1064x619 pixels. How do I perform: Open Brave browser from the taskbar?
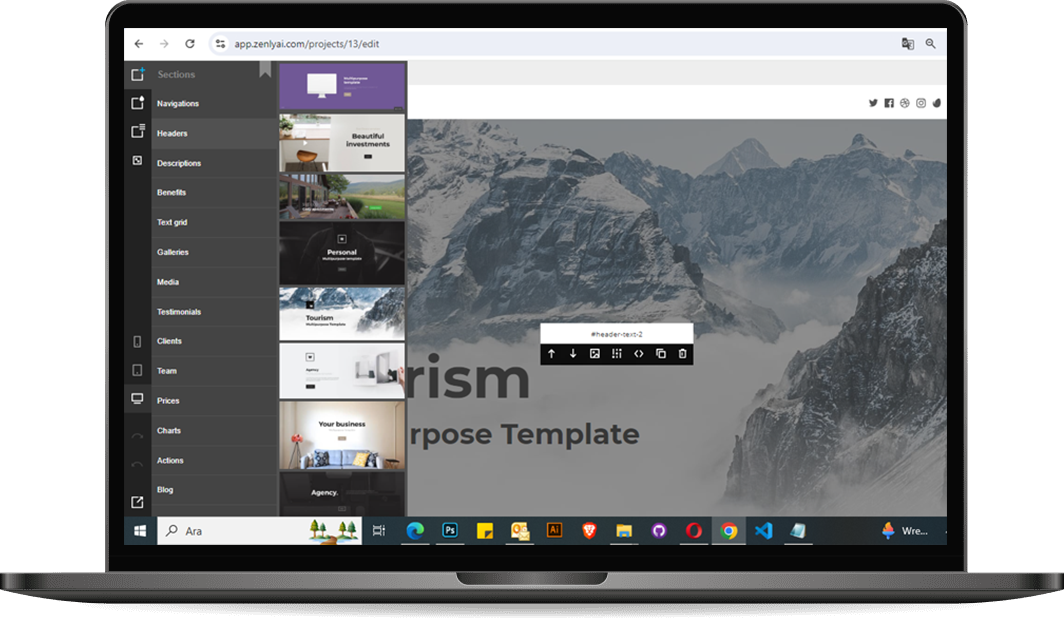(589, 531)
